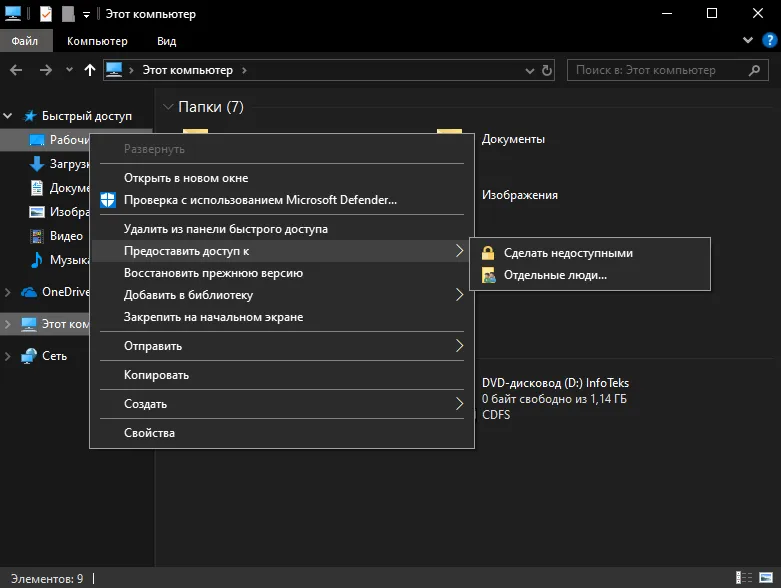
Task: Switch to details view icon in status bar
Action: [744, 578]
